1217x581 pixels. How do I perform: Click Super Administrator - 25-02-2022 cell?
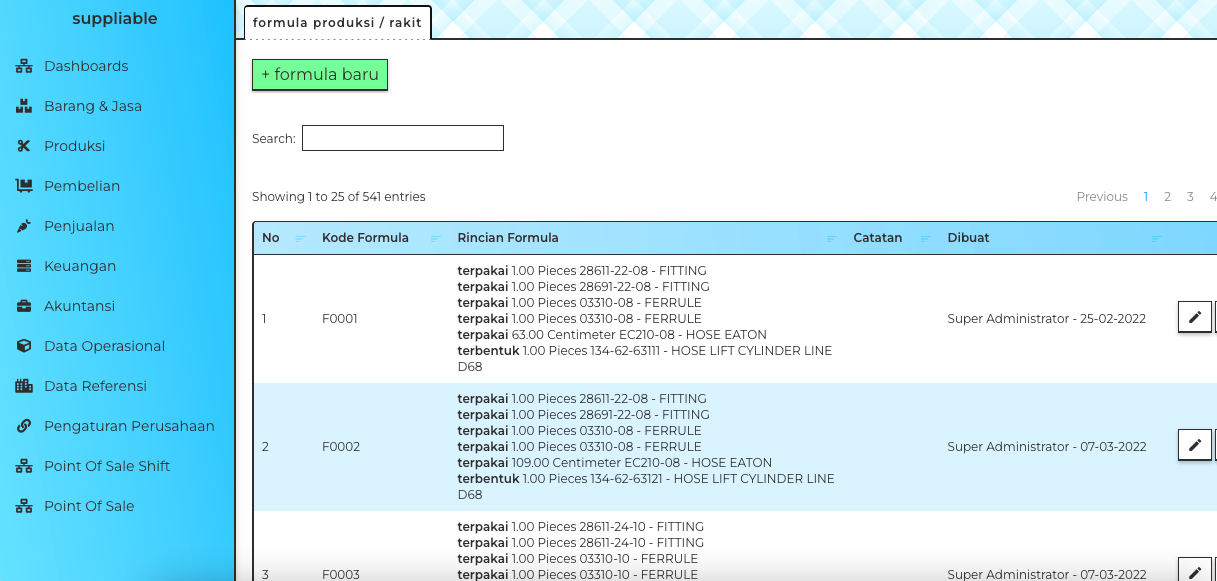pyautogui.click(x=1046, y=319)
